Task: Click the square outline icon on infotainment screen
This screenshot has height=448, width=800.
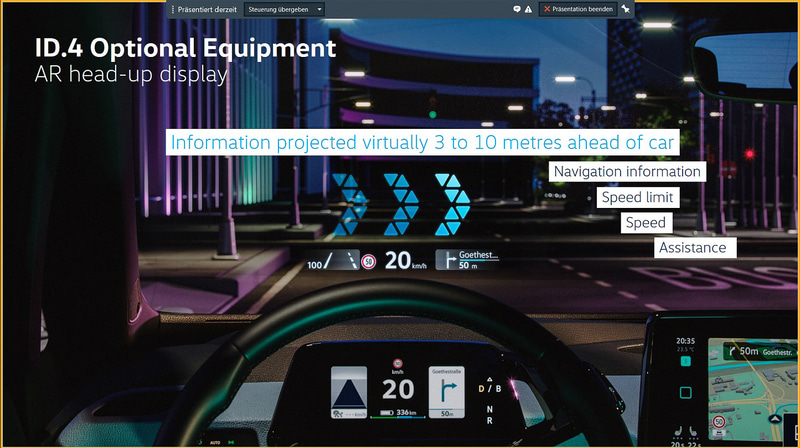Action: (686, 392)
